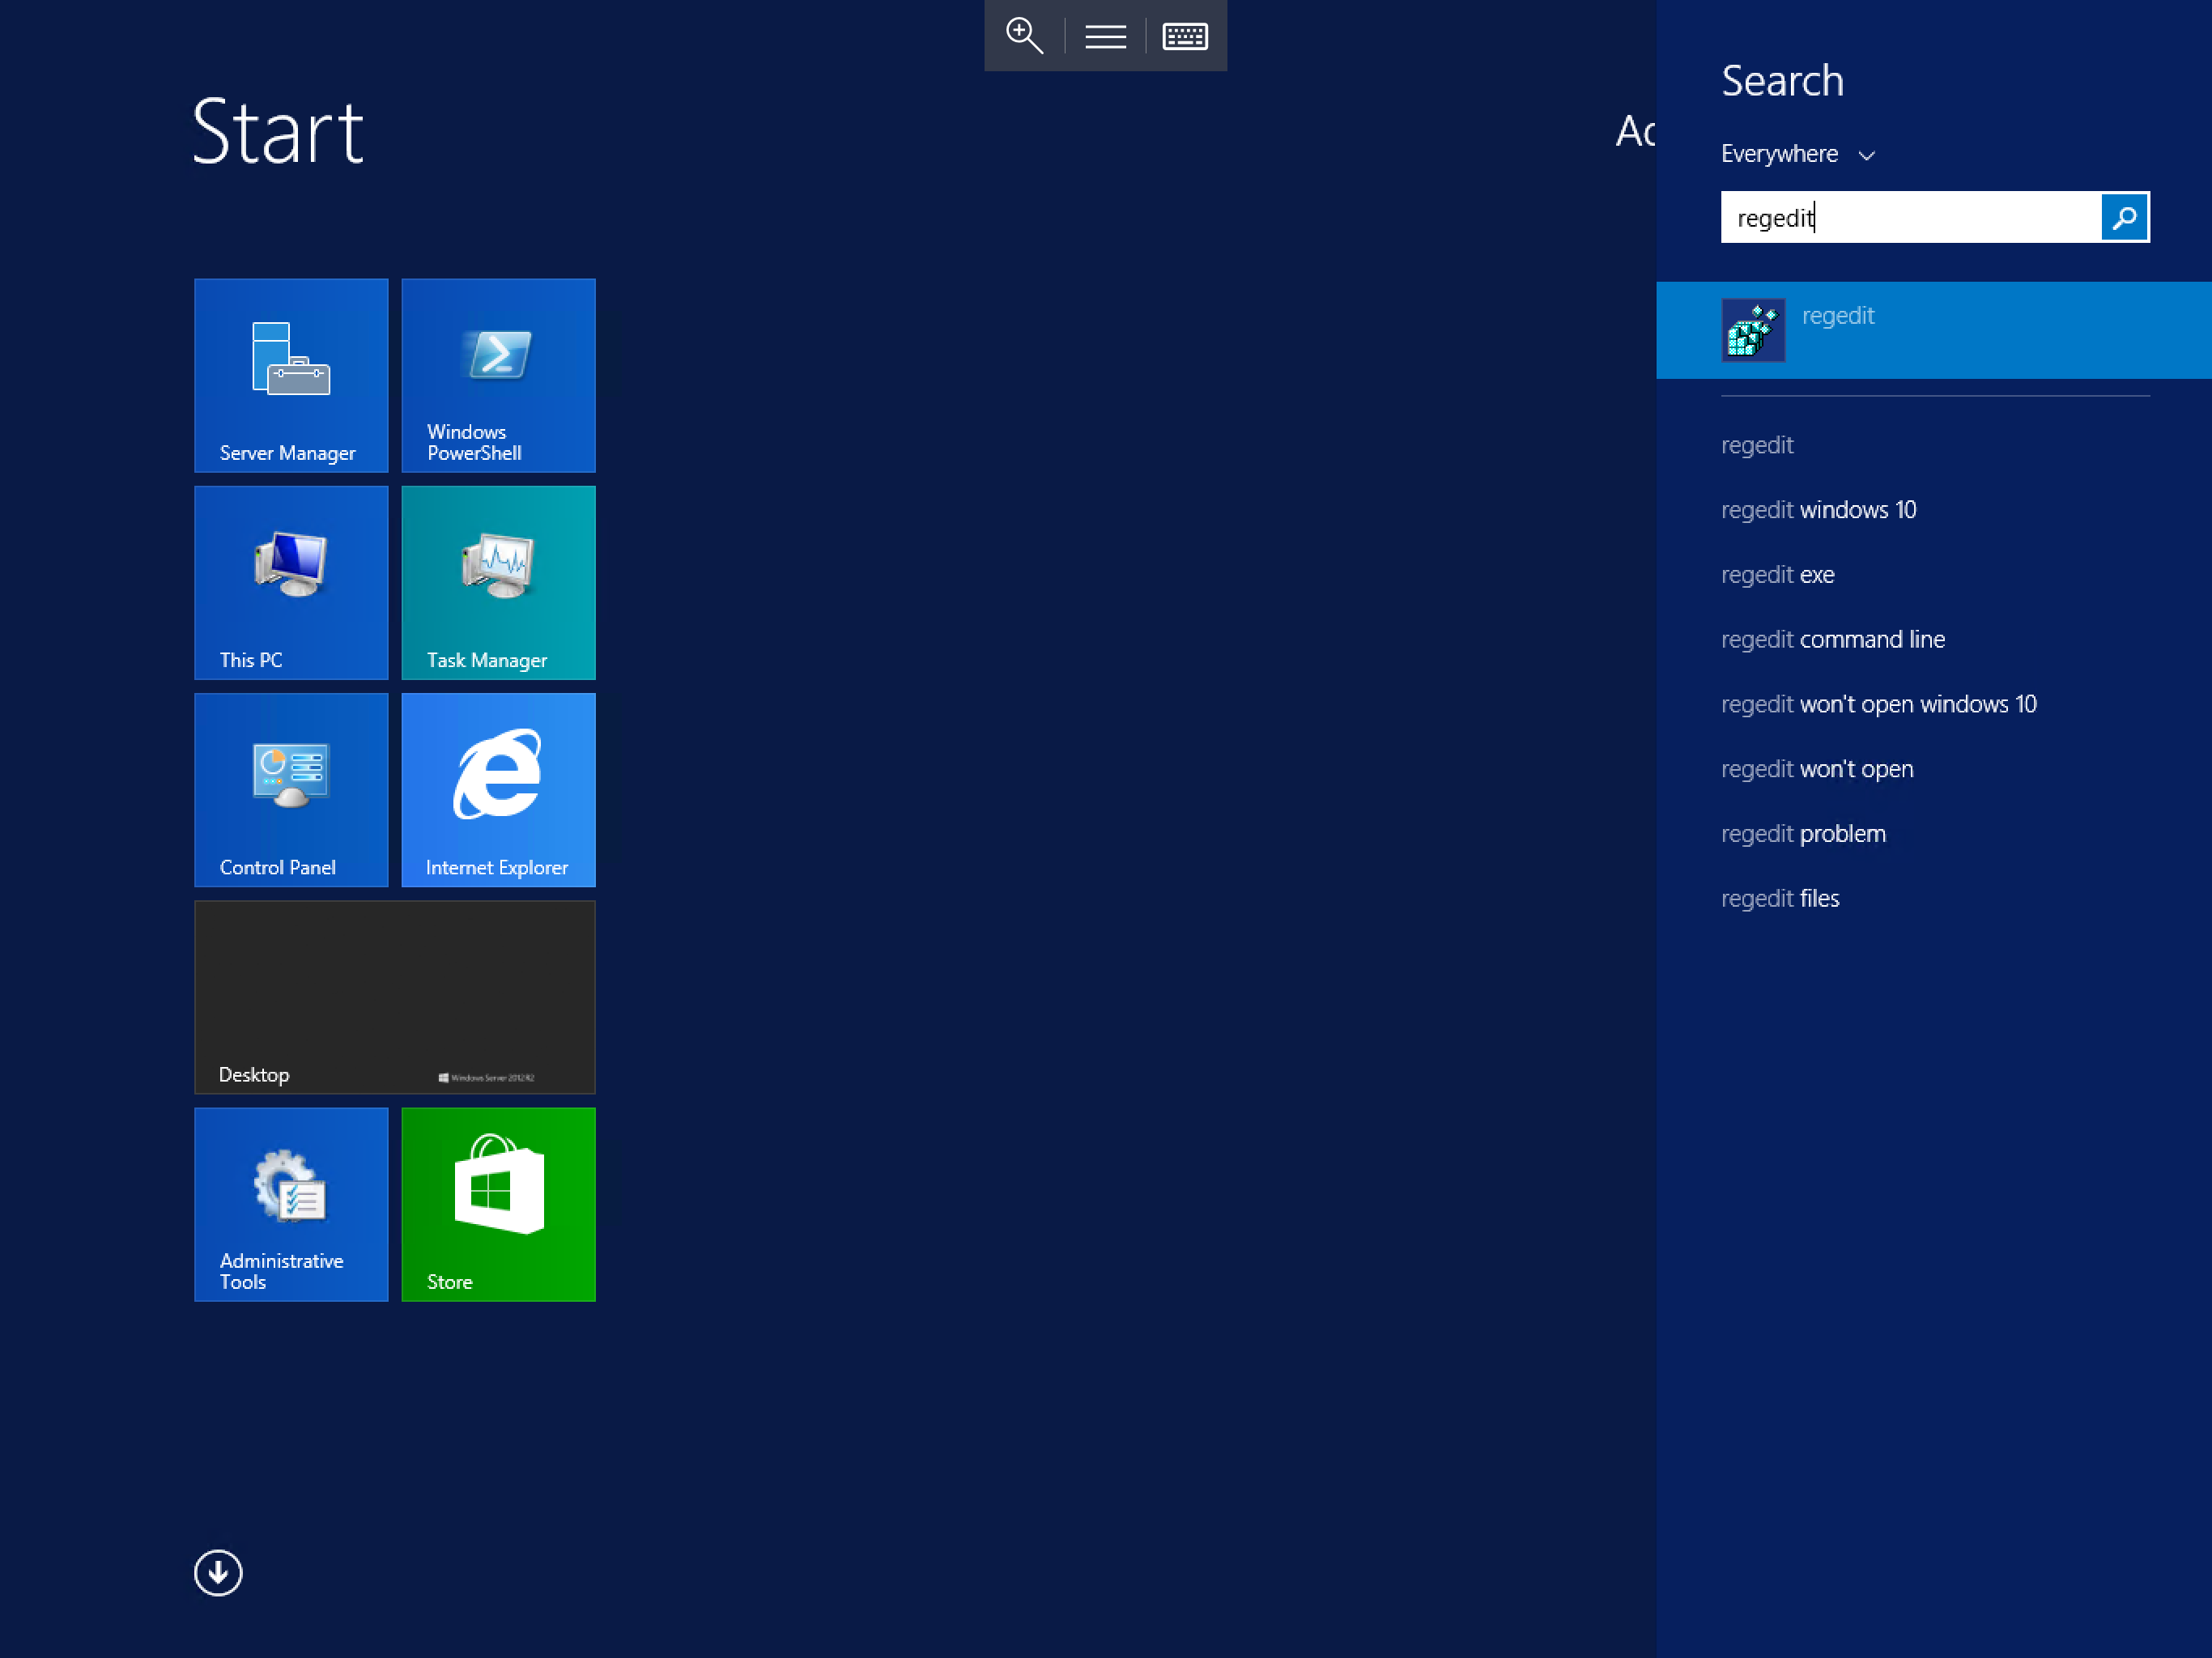Launch Internet Explorer tile
Screen dimensions: 2212x1658
pos(498,790)
